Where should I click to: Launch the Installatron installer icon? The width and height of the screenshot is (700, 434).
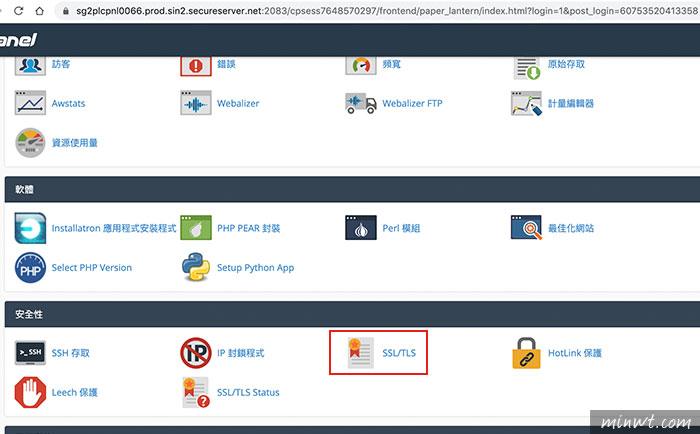coord(30,228)
